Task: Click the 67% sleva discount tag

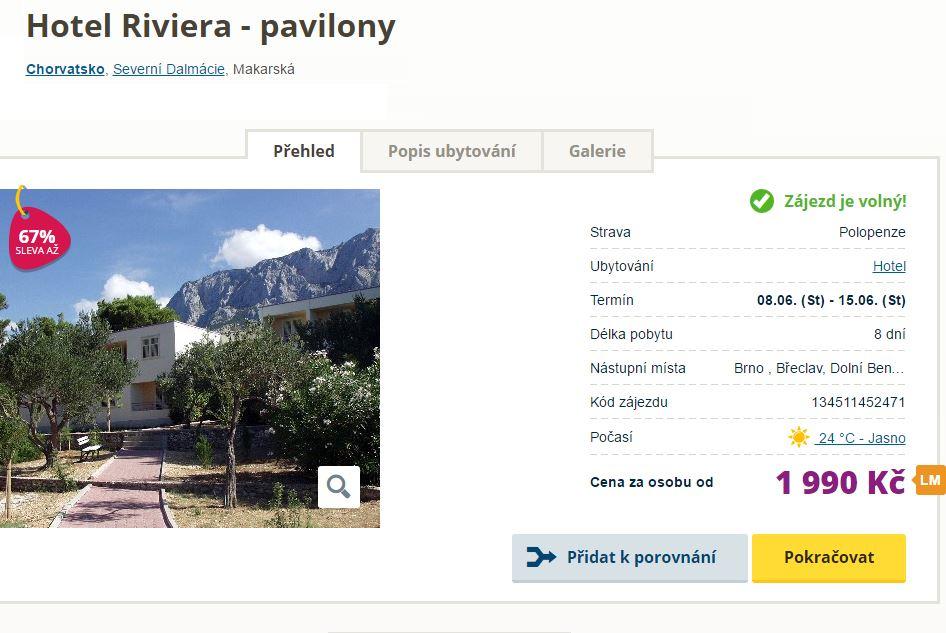Action: coord(39,237)
